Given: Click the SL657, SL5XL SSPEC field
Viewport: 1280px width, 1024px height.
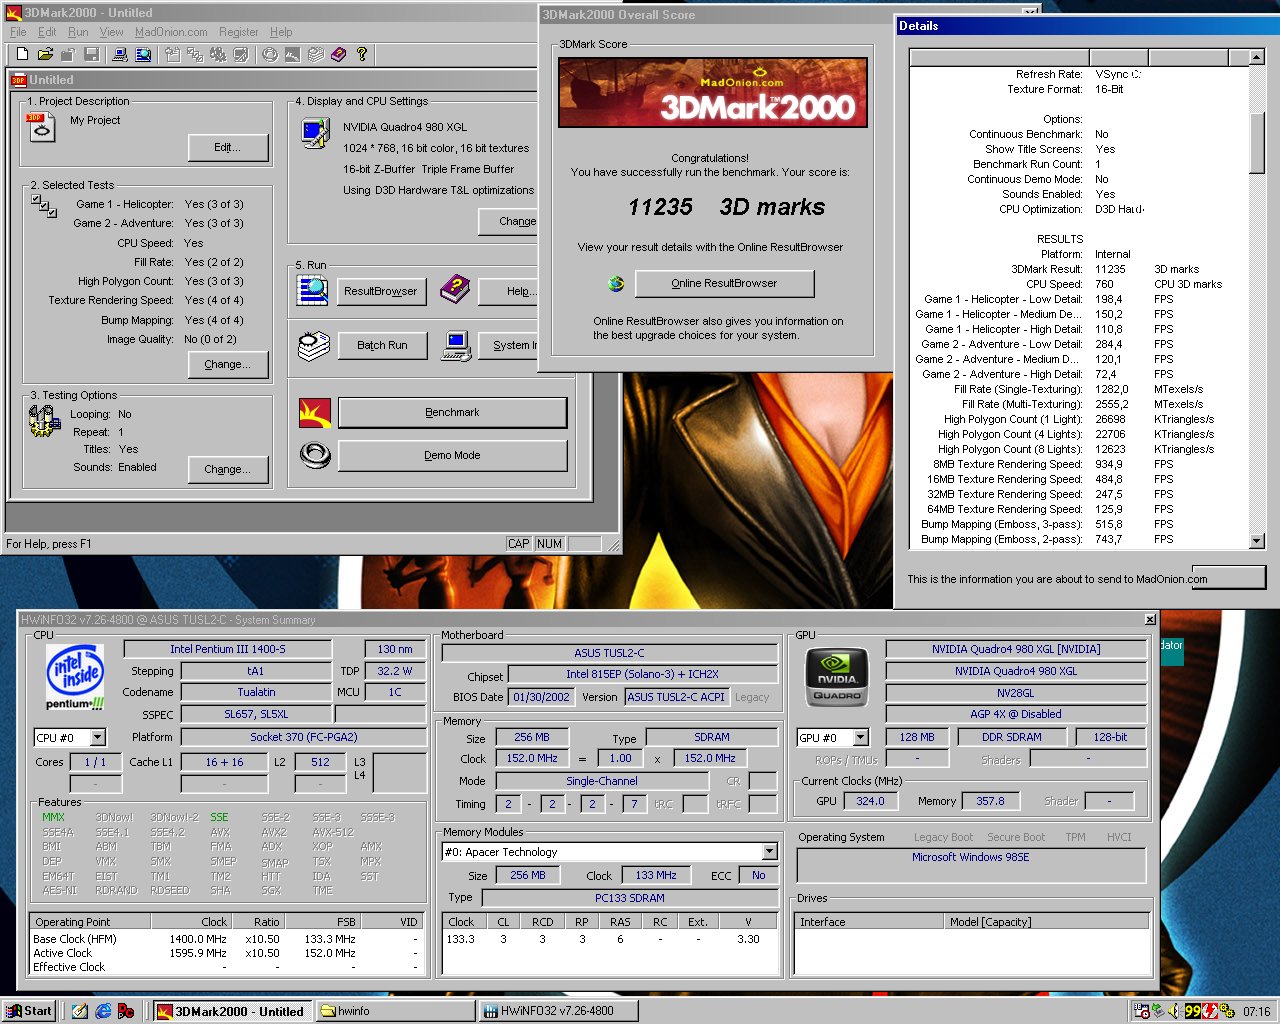Looking at the screenshot, I should (256, 714).
